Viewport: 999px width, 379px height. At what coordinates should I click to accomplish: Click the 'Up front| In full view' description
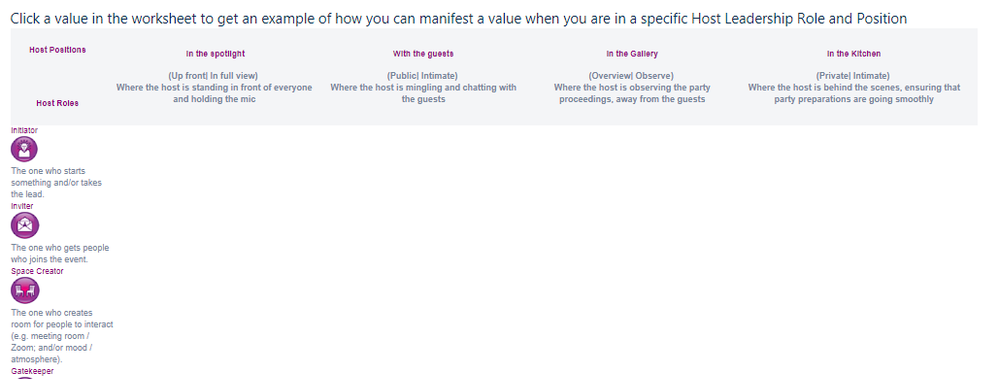[x=214, y=75]
